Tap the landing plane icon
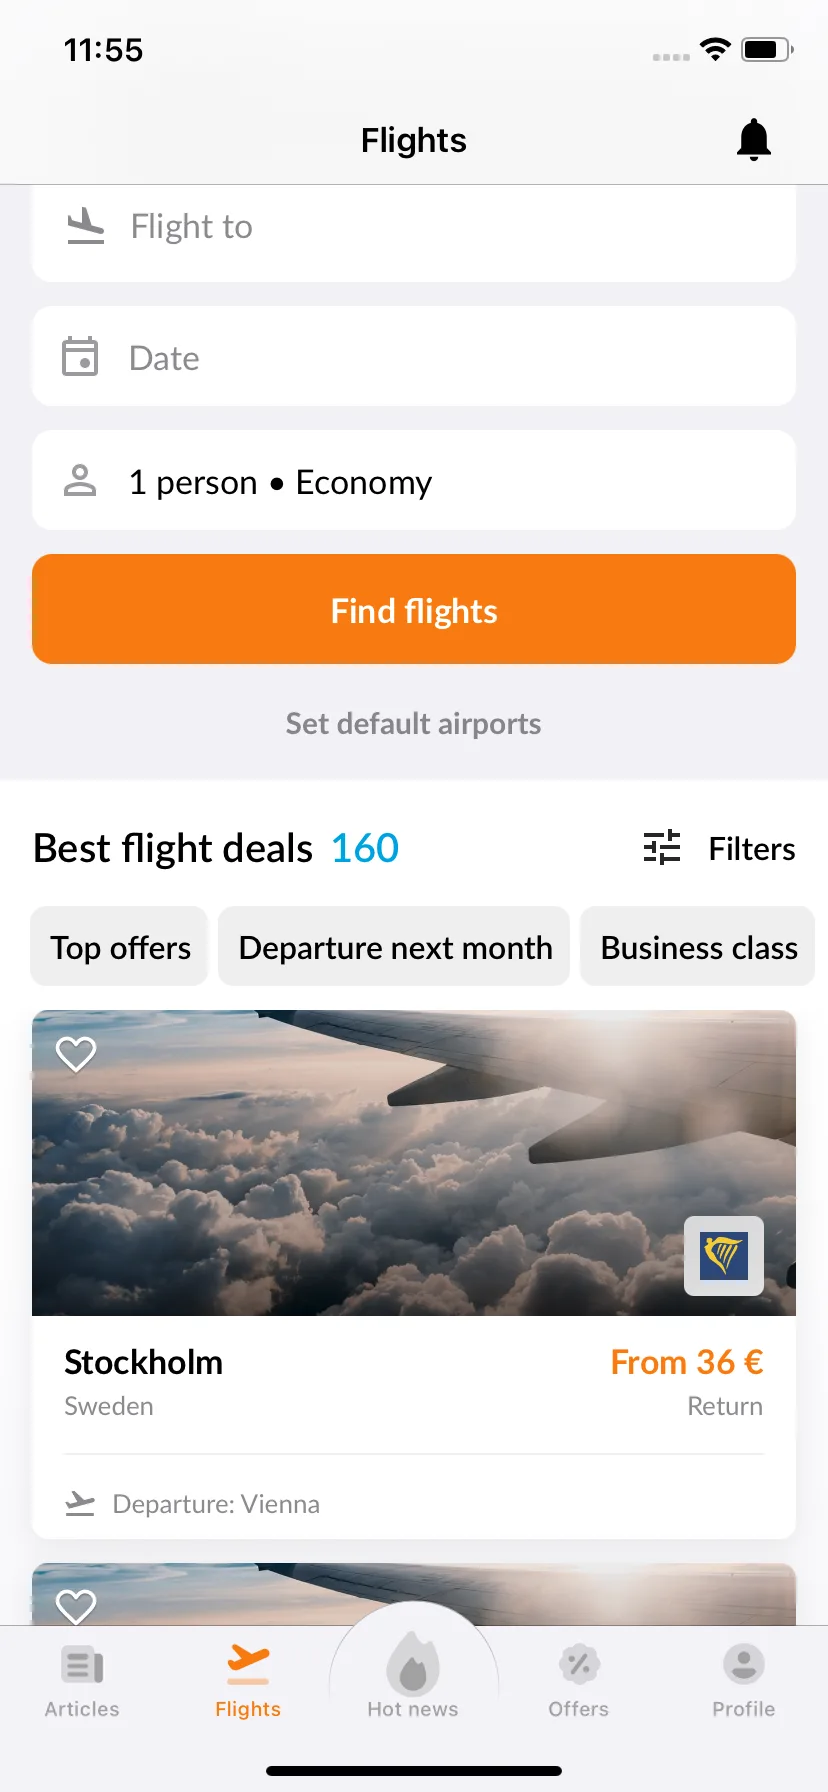Viewport: 828px width, 1792px height. pyautogui.click(x=86, y=226)
